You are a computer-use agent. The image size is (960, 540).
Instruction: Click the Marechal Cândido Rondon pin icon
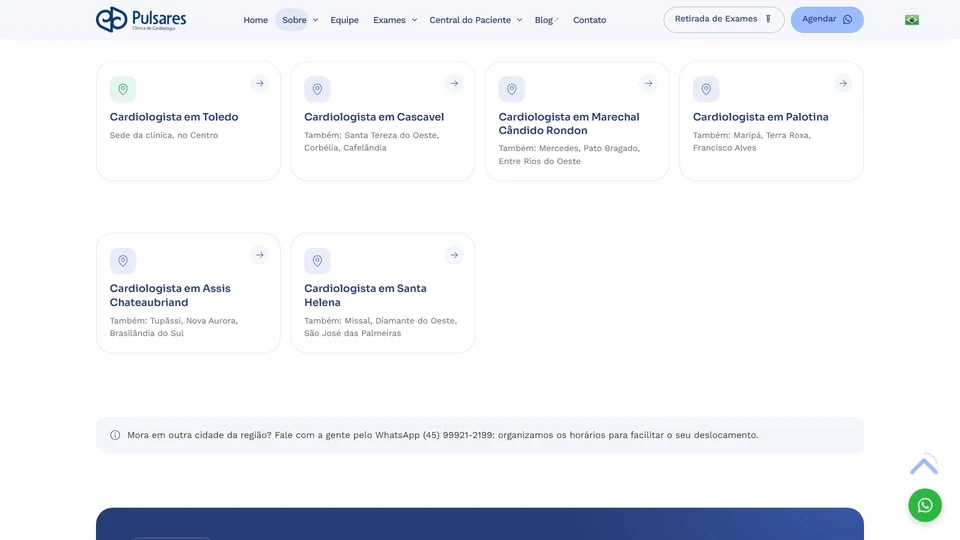pos(512,89)
